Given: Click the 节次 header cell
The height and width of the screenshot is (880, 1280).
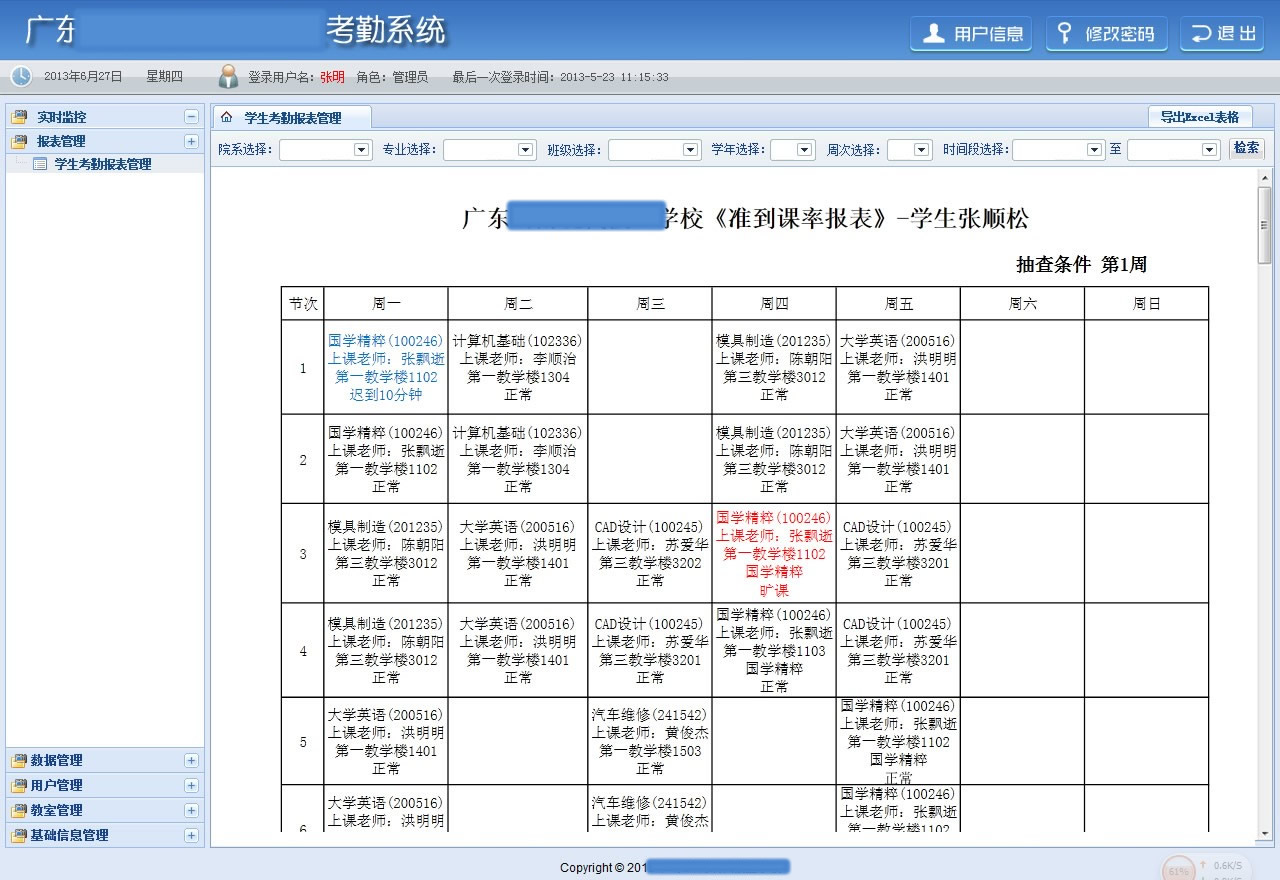Looking at the screenshot, I should tap(303, 304).
